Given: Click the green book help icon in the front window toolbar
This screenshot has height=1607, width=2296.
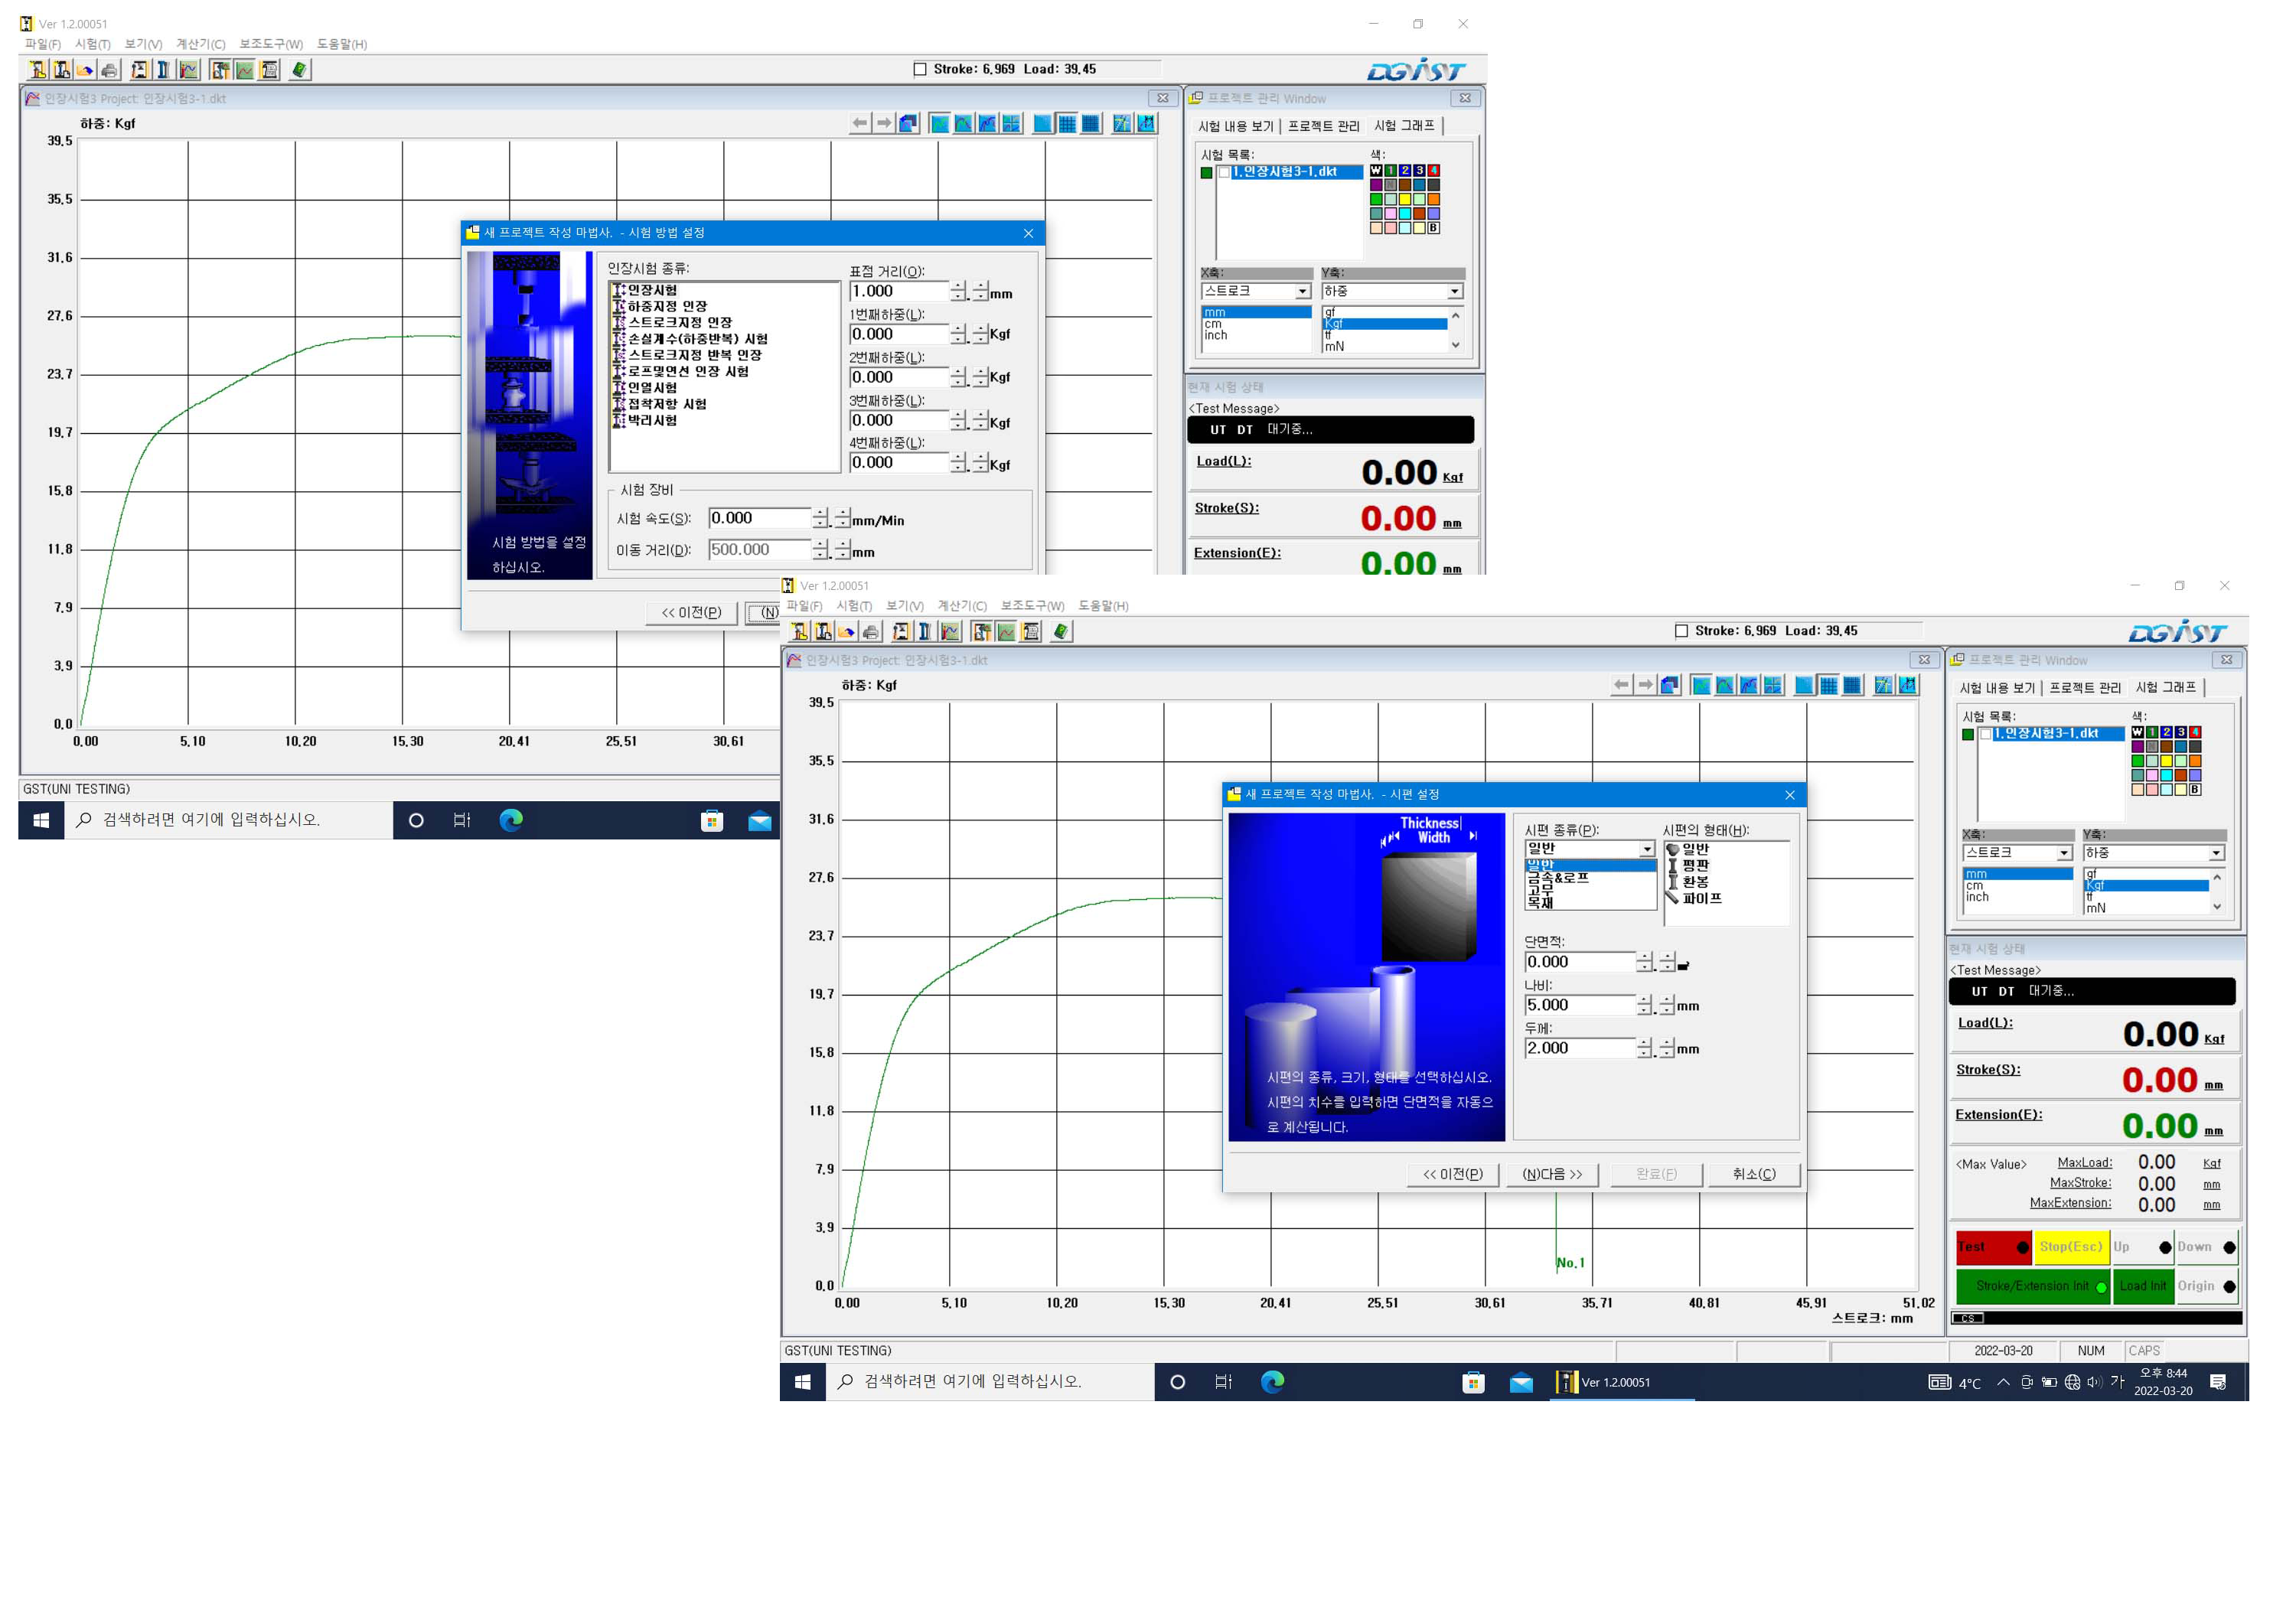Looking at the screenshot, I should 1061,632.
